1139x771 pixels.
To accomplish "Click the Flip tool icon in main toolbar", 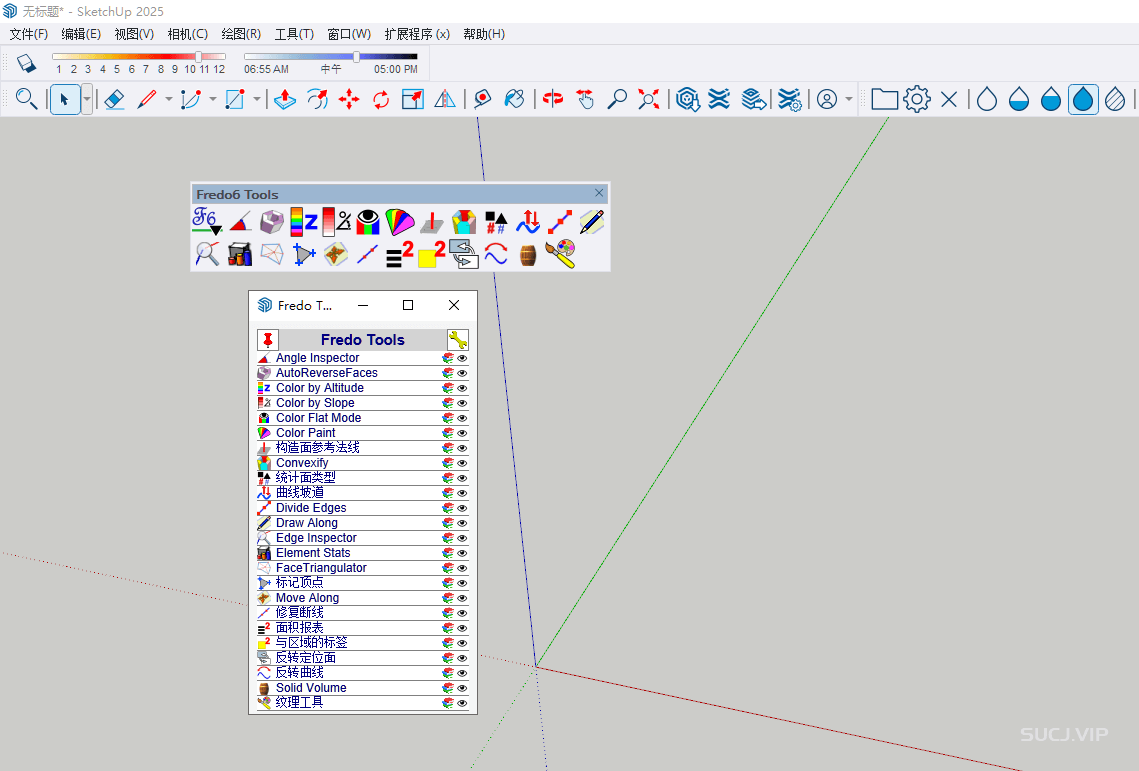I will (445, 99).
